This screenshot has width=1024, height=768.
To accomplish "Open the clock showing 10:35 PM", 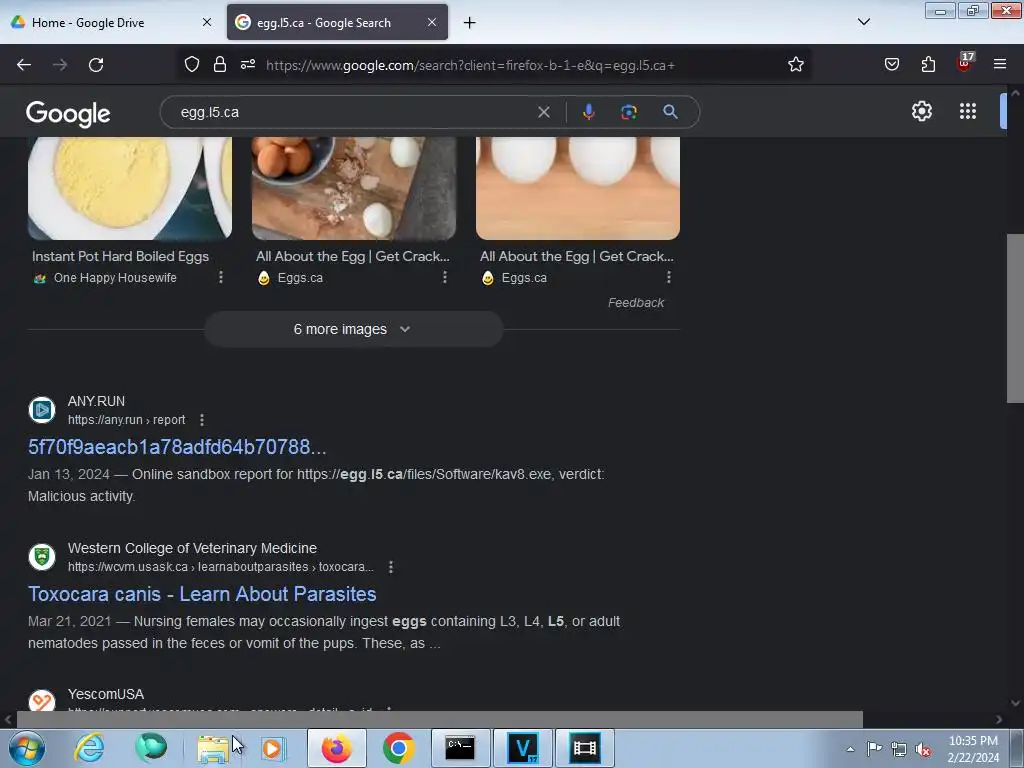I will pyautogui.click(x=973, y=749).
